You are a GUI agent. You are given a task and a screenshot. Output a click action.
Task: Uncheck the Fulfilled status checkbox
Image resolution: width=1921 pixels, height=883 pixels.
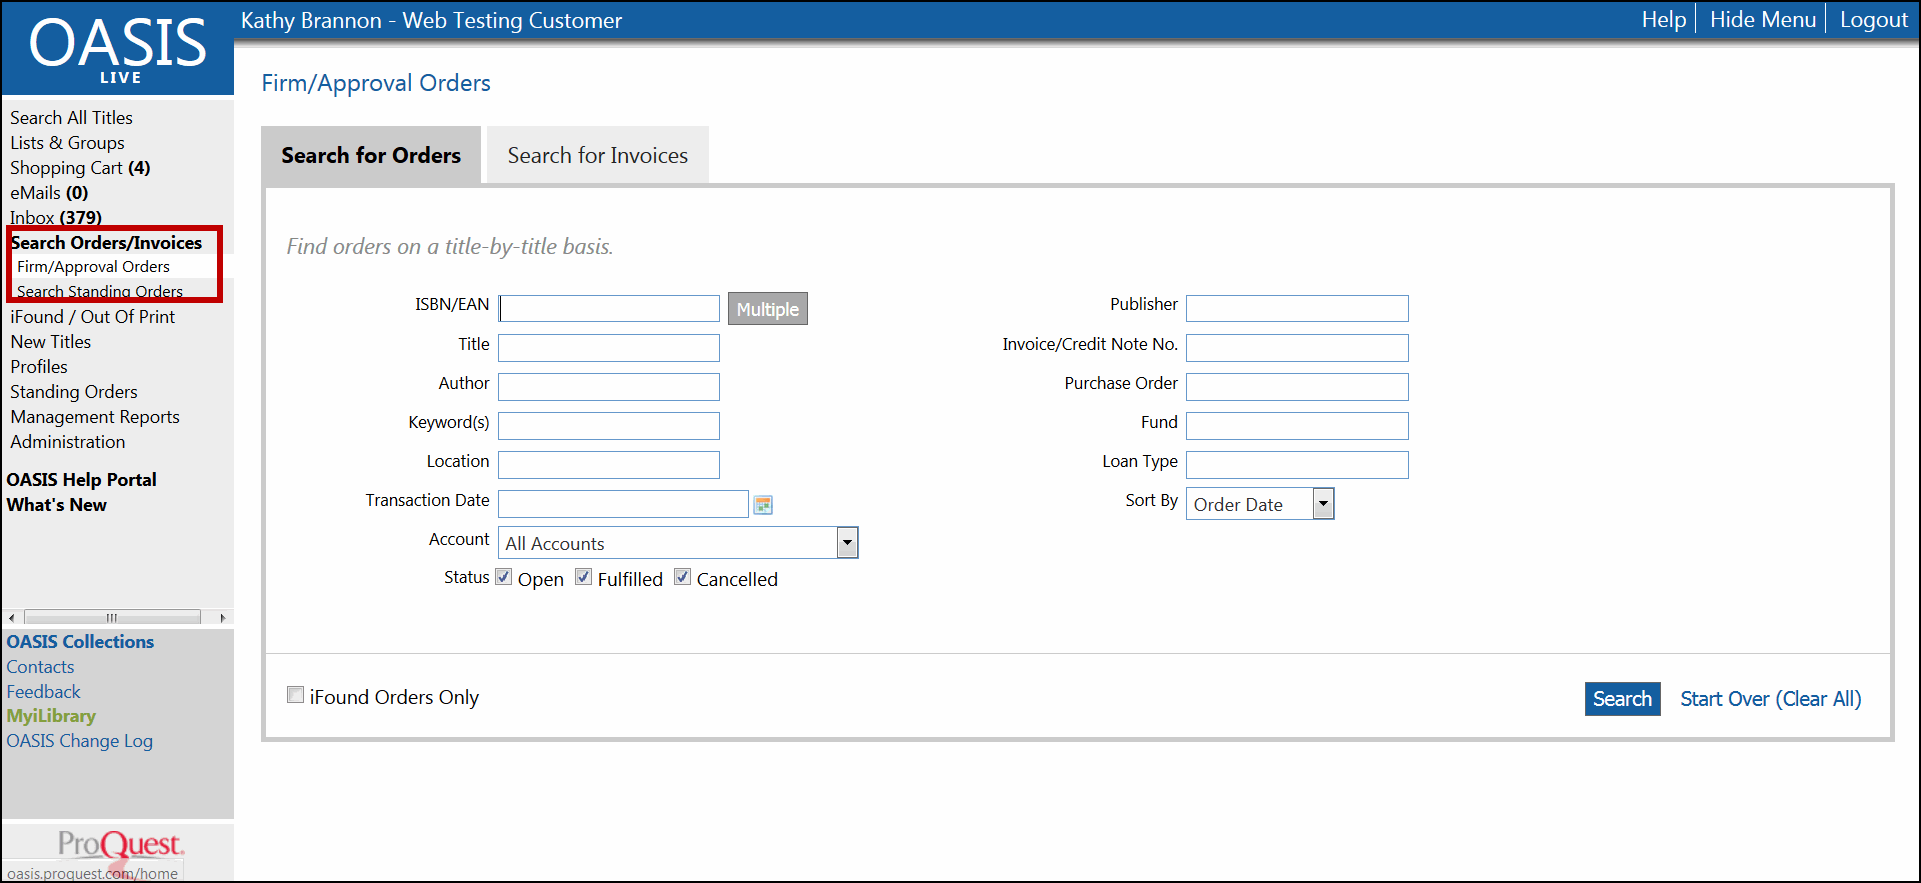(x=584, y=577)
